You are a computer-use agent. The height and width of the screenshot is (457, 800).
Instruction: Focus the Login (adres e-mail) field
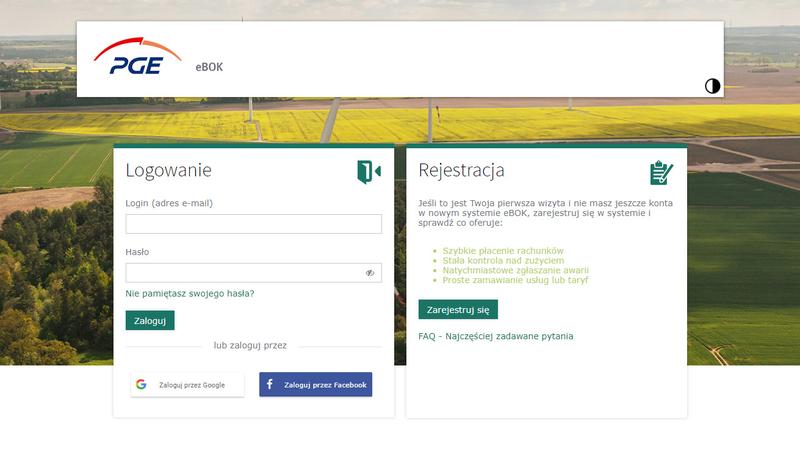click(253, 224)
